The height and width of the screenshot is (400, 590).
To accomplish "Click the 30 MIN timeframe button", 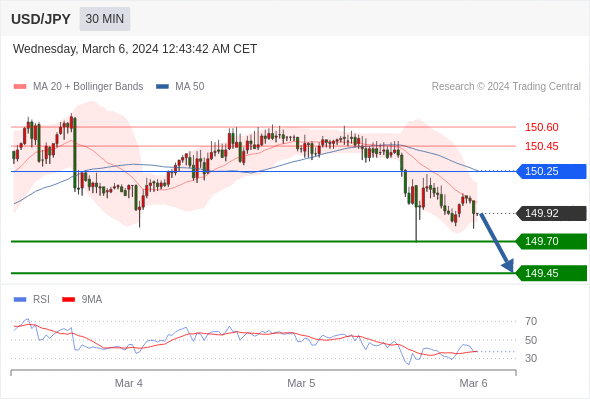I will click(105, 19).
